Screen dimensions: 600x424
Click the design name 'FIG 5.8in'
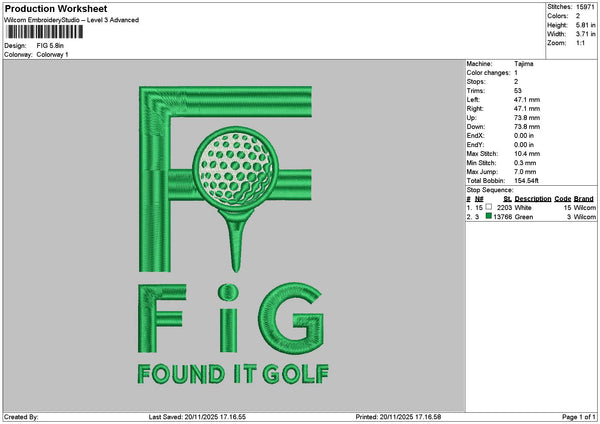pyautogui.click(x=50, y=46)
